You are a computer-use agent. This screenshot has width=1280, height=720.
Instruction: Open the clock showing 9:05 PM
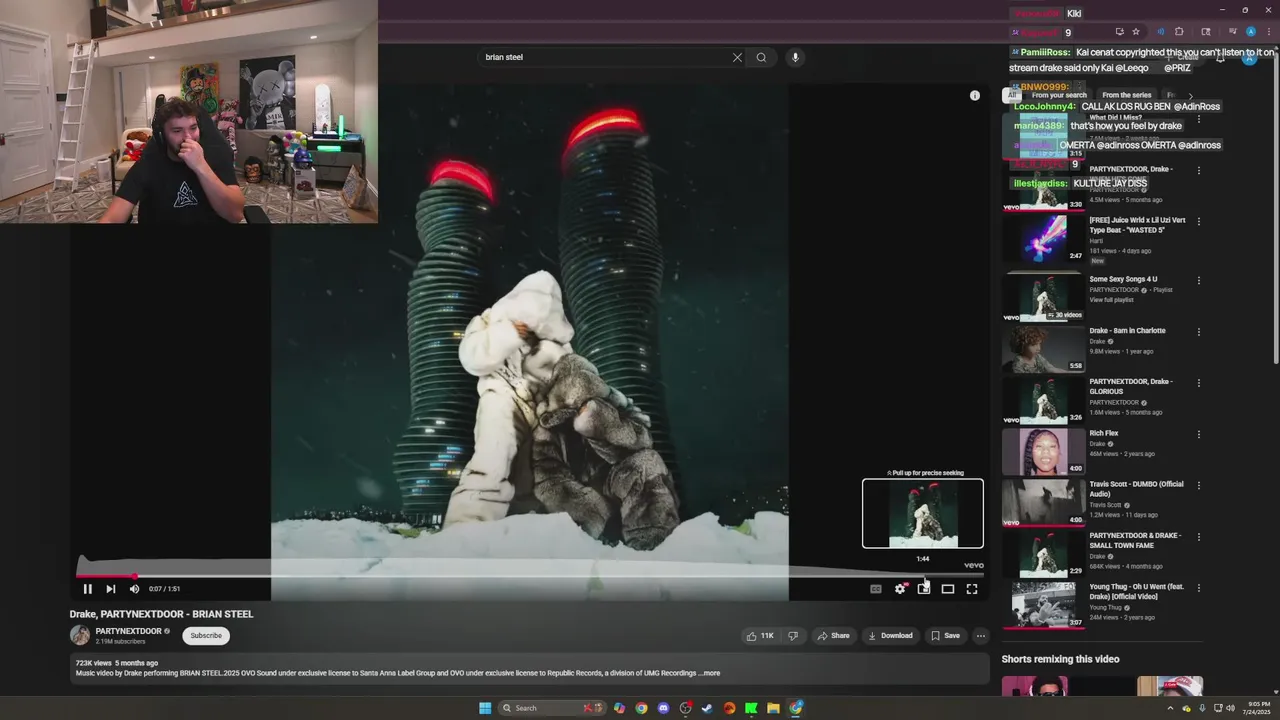pos(1257,708)
